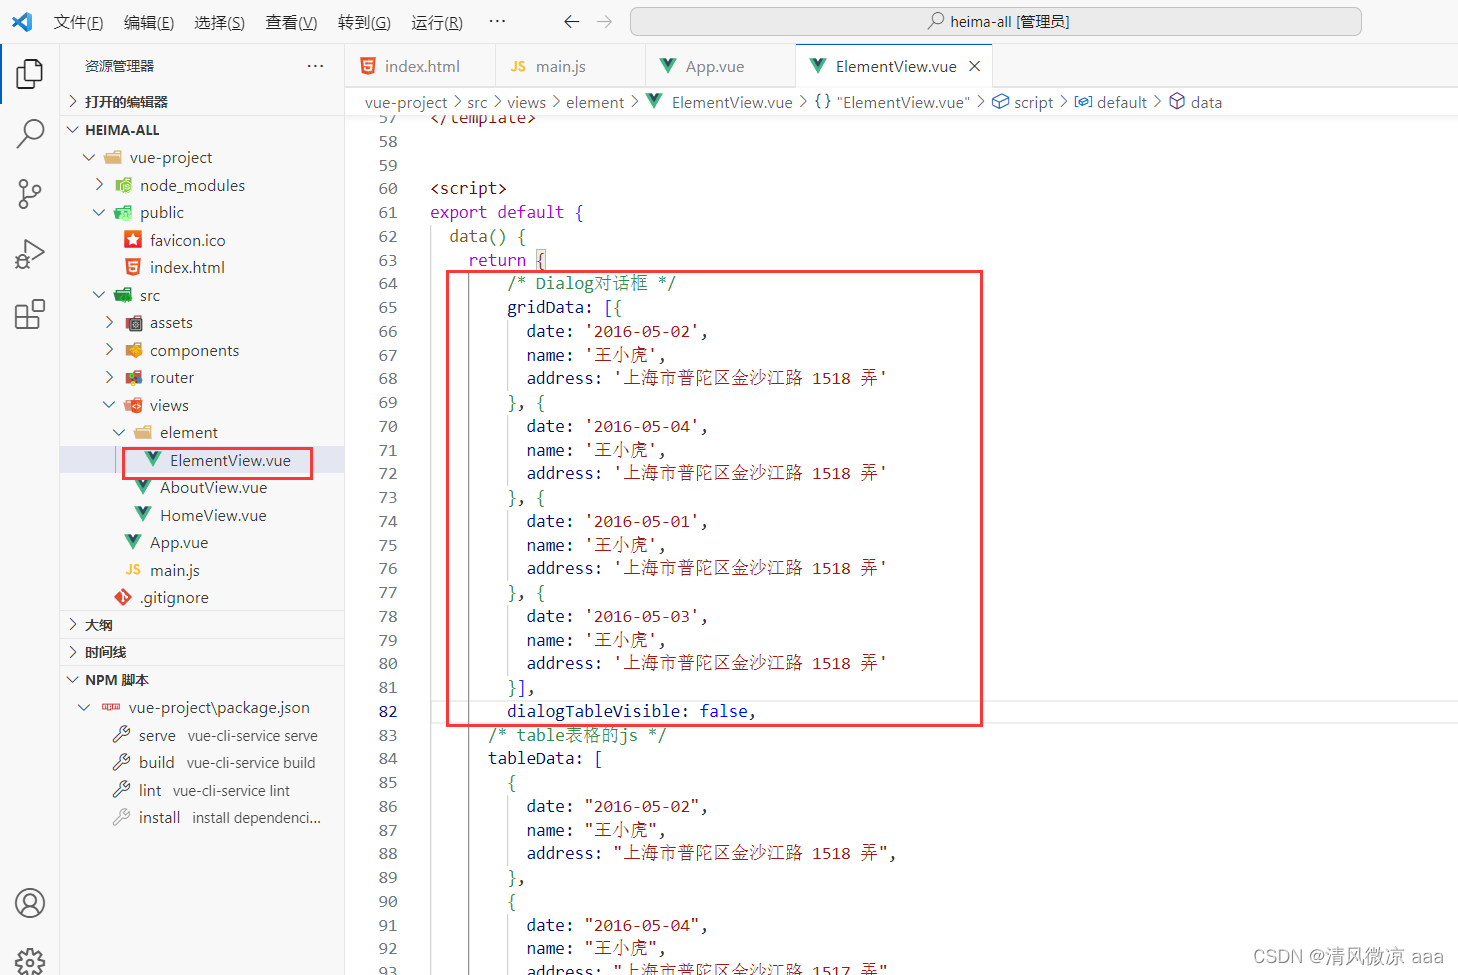Viewport: 1458px width, 975px height.
Task: Open the 文件(F) menu
Action: (78, 22)
